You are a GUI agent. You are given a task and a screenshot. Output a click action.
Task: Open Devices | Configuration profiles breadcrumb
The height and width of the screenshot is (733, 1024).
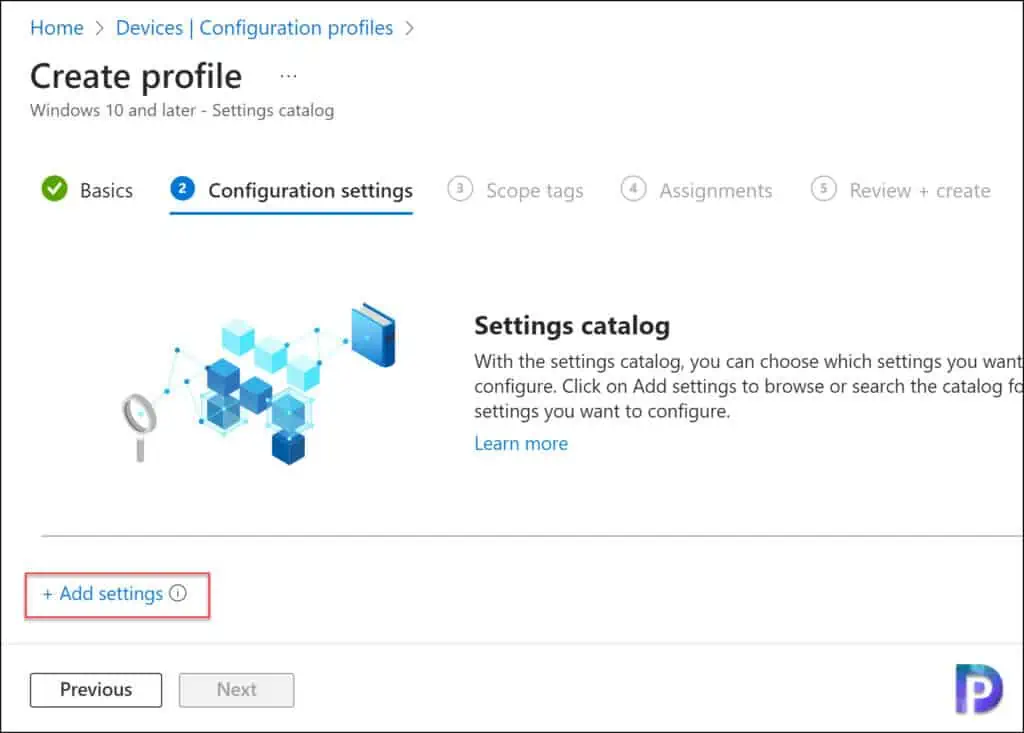[254, 28]
